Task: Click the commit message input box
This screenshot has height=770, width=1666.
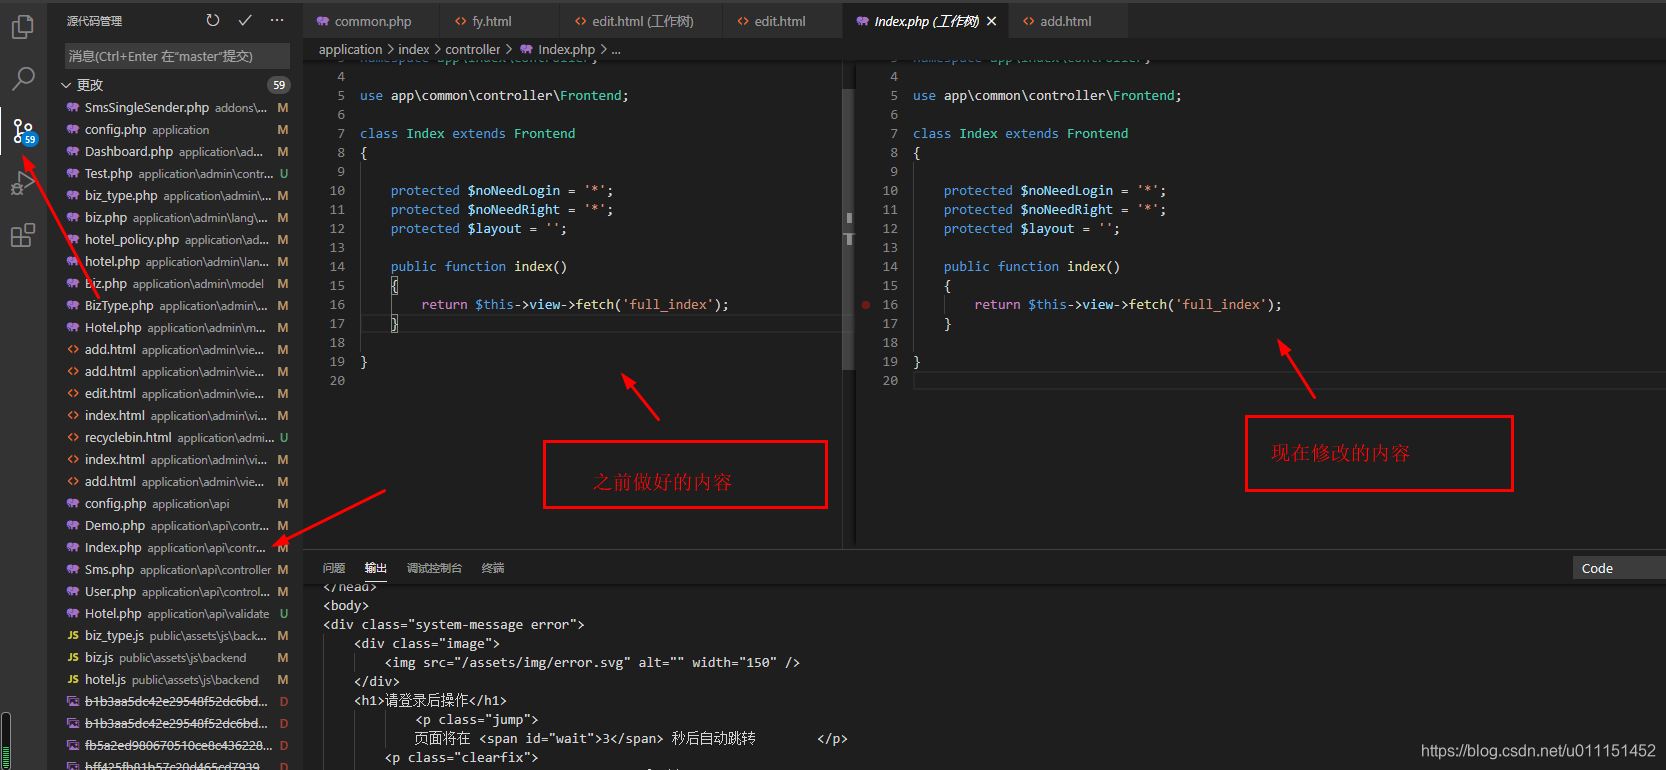Action: (x=177, y=56)
